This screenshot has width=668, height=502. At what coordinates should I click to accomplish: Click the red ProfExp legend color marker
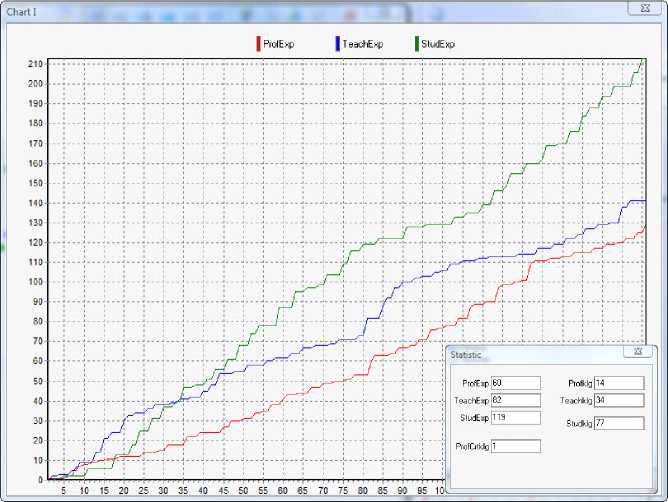(259, 44)
